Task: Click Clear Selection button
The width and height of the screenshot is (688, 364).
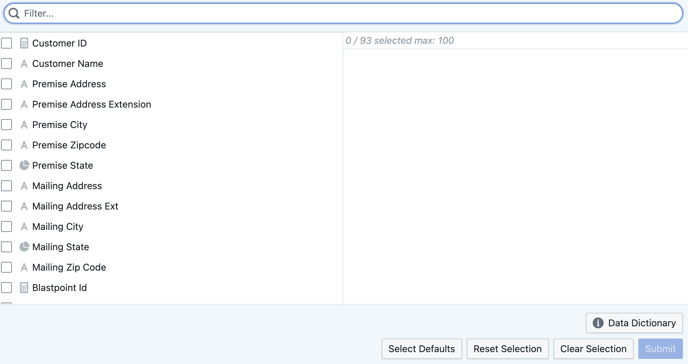Action: (593, 349)
